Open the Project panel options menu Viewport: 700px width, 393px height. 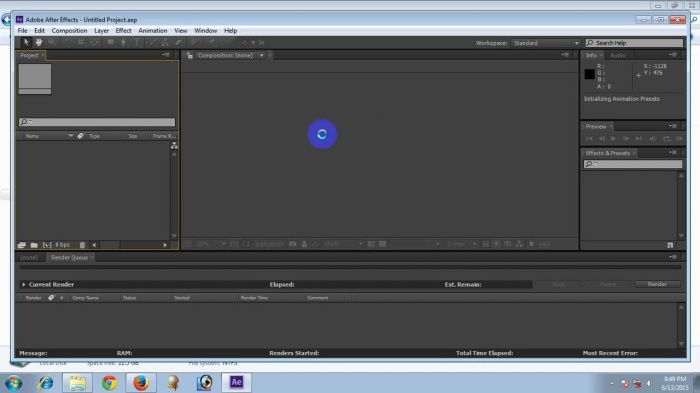166,55
